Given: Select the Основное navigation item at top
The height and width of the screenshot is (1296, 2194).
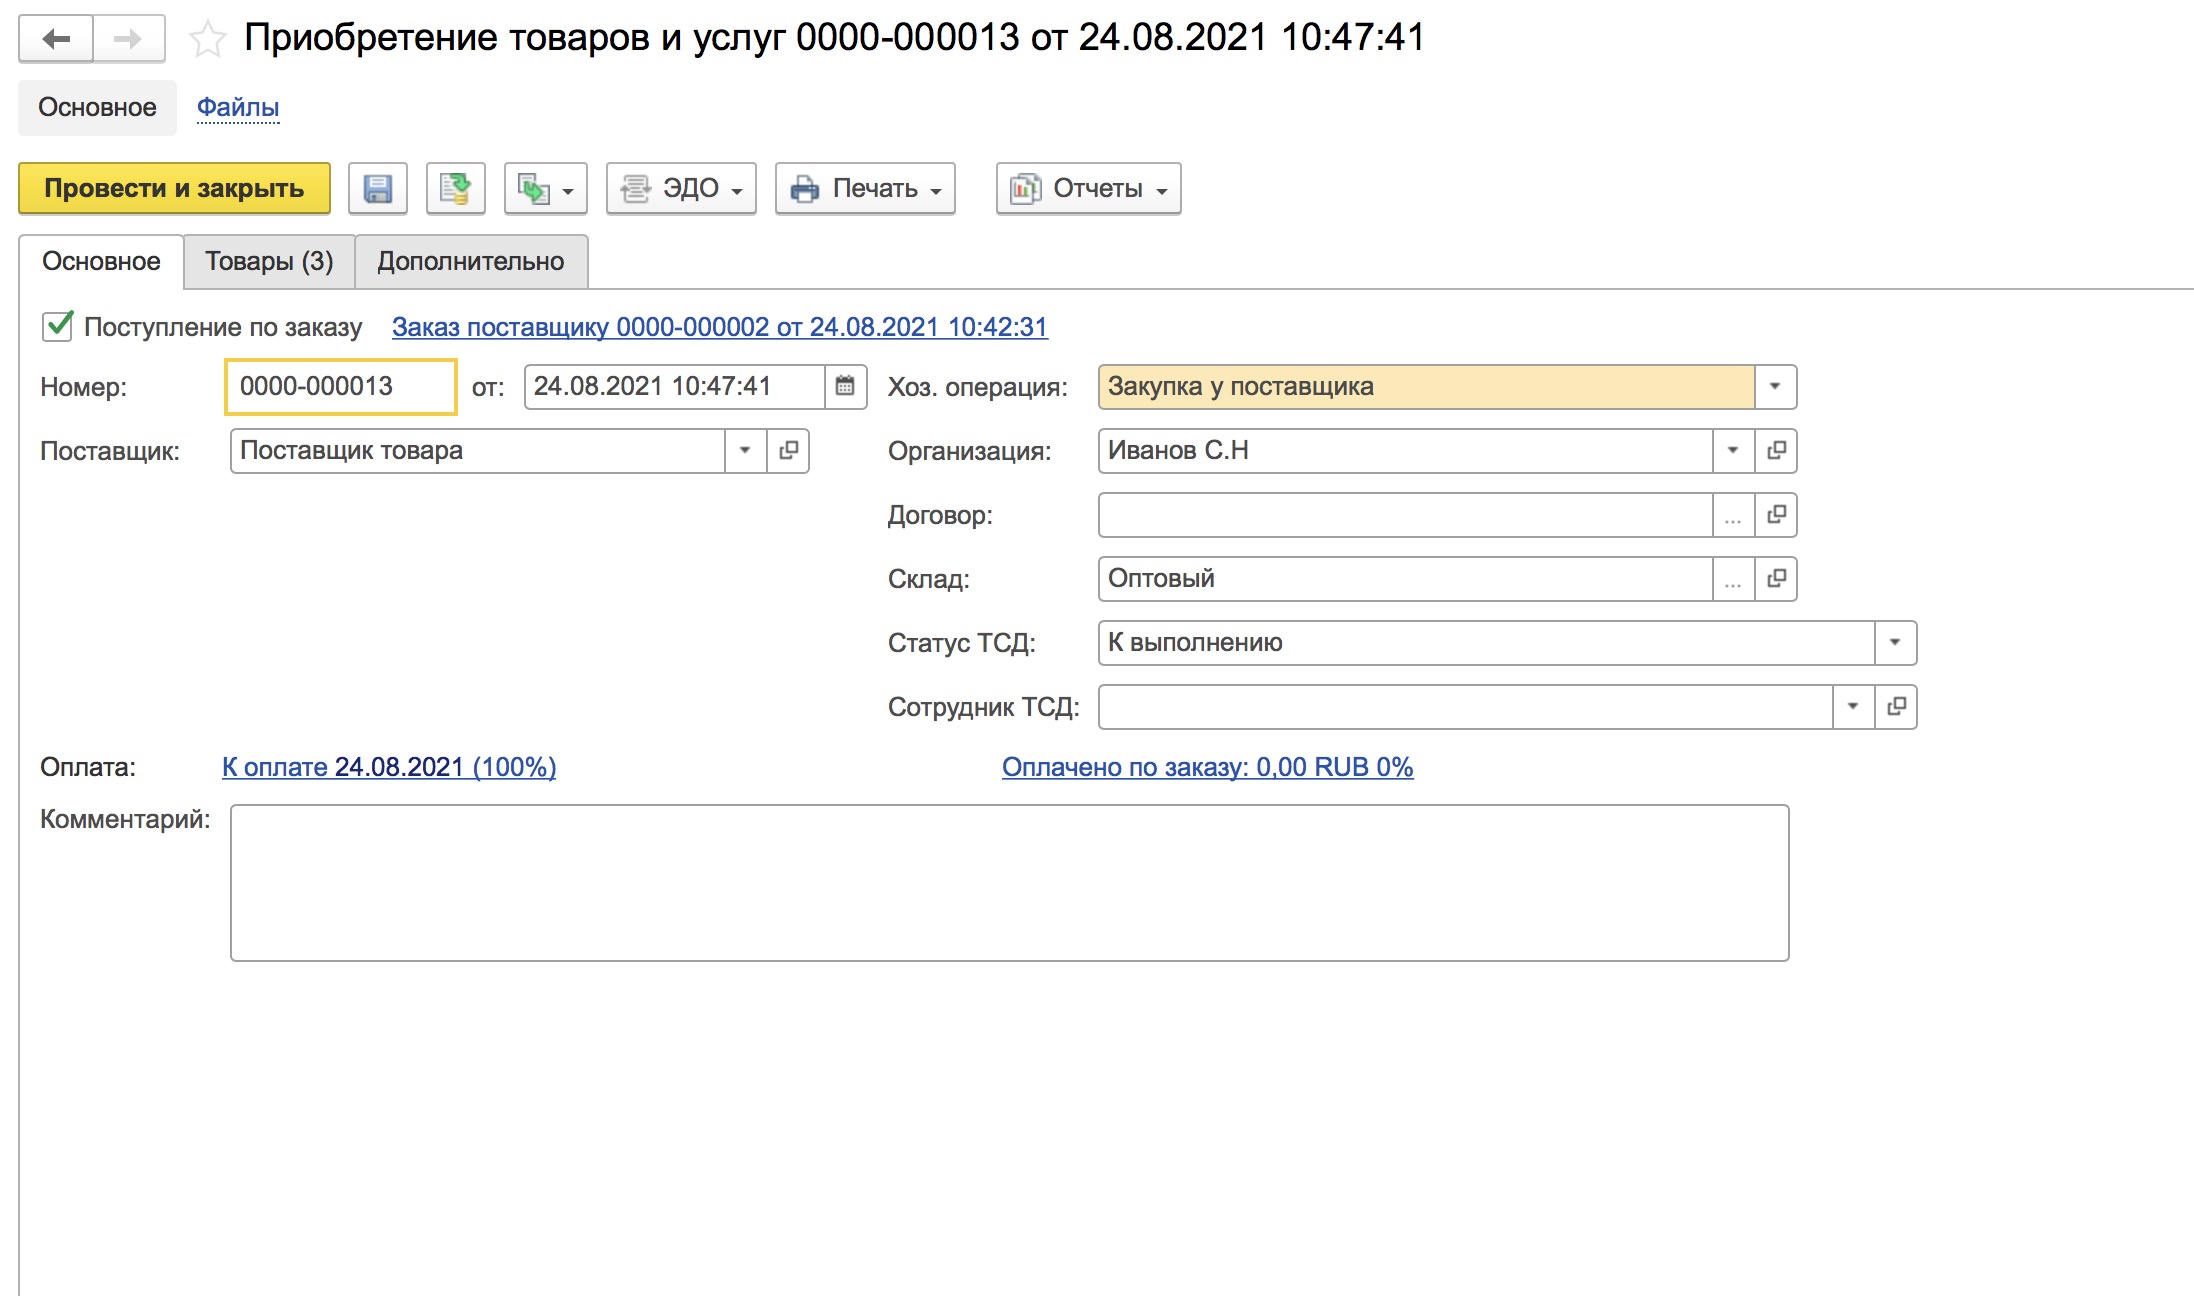Looking at the screenshot, I should click(97, 107).
